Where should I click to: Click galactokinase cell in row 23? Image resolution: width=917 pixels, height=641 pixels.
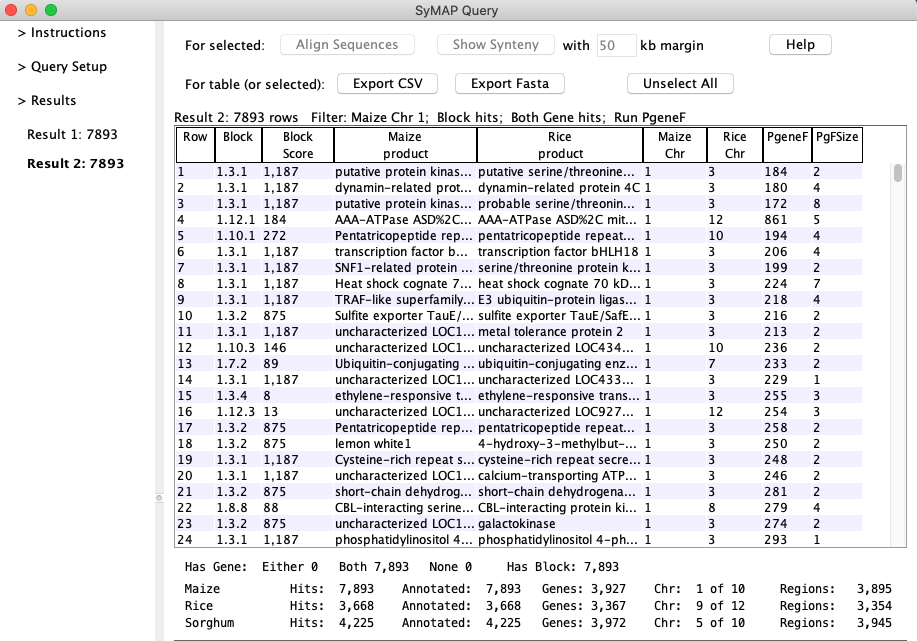[x=560, y=524]
